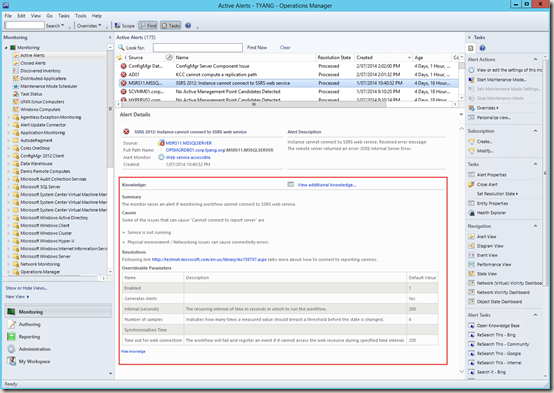Toggle the Tasks pane toolbar button
Image resolution: width=554 pixels, height=393 pixels.
171,26
